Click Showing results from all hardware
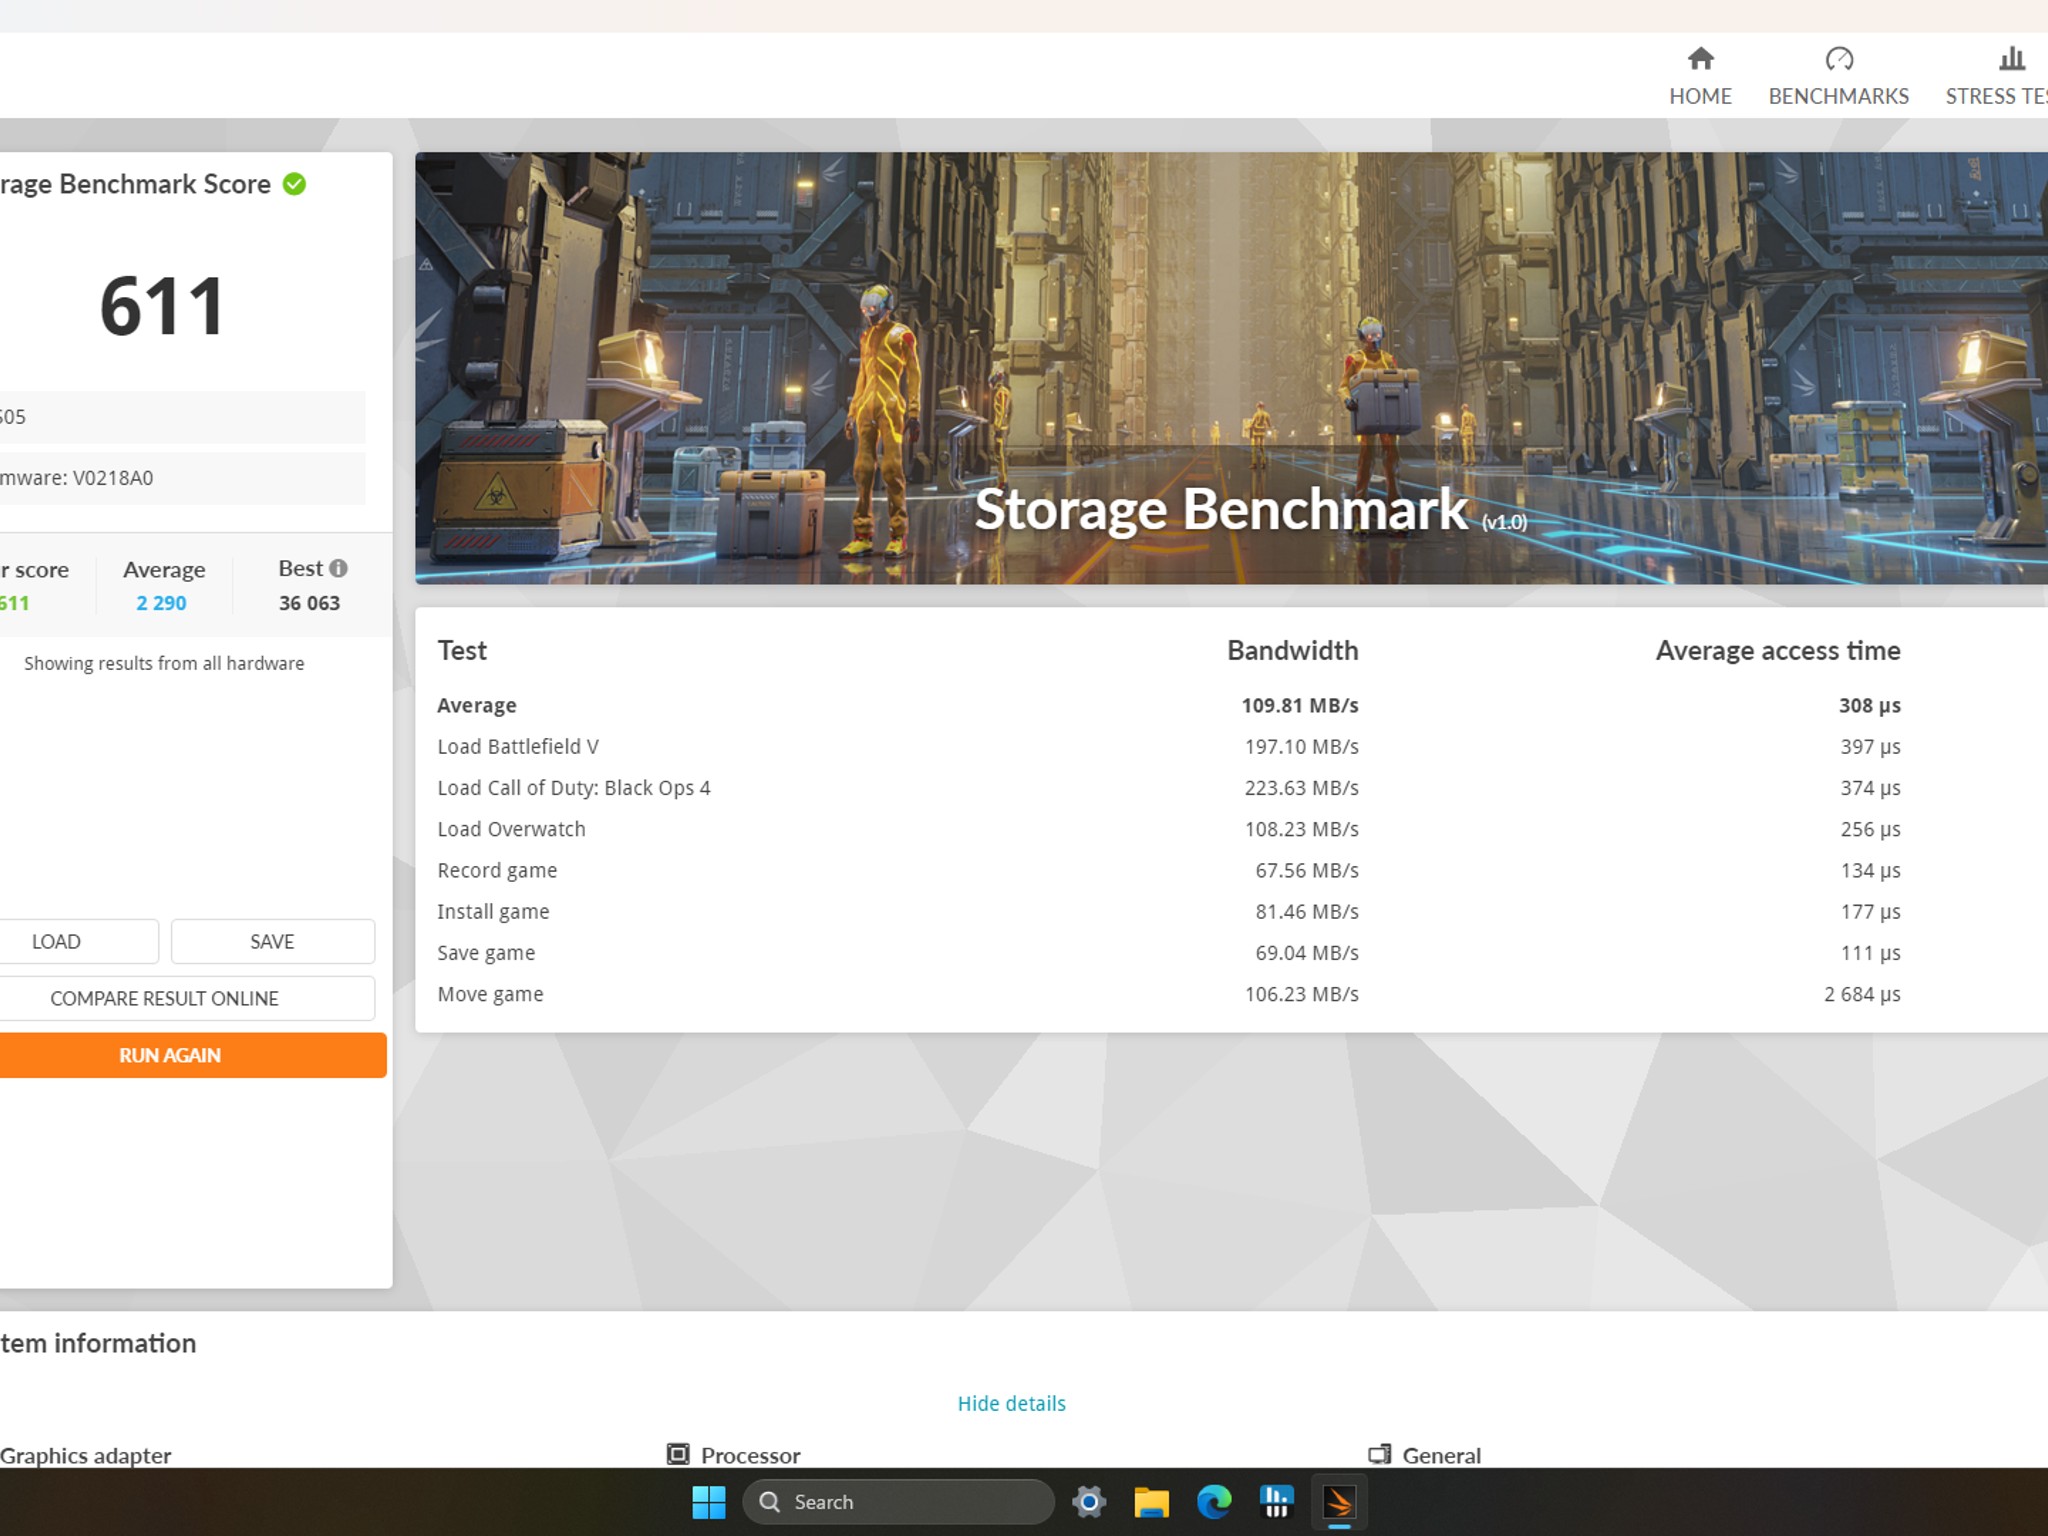Image resolution: width=2048 pixels, height=1536 pixels. tap(164, 663)
